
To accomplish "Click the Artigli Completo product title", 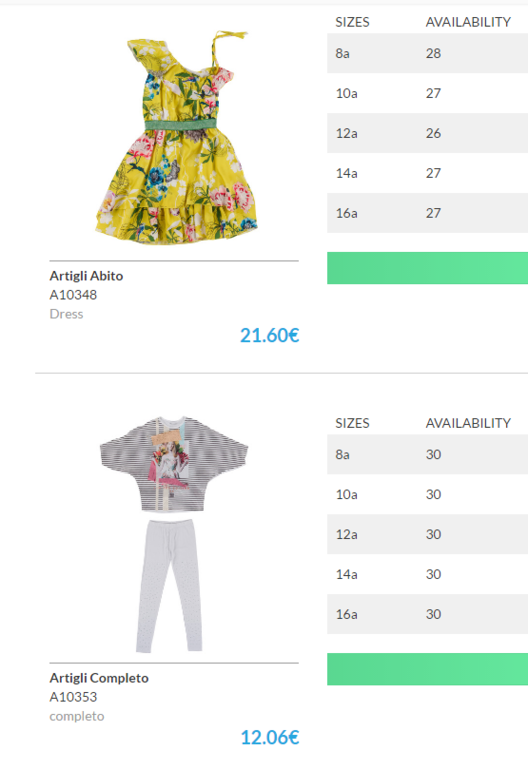I will (x=99, y=678).
